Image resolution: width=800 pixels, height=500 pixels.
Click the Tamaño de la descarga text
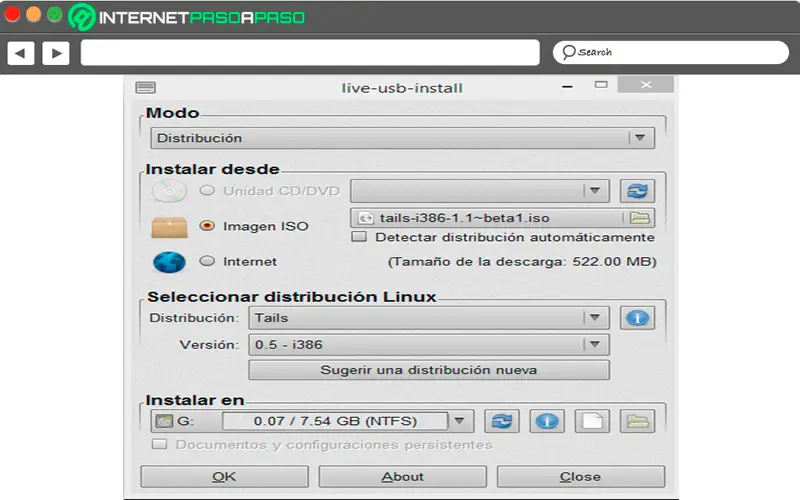pyautogui.click(x=522, y=262)
